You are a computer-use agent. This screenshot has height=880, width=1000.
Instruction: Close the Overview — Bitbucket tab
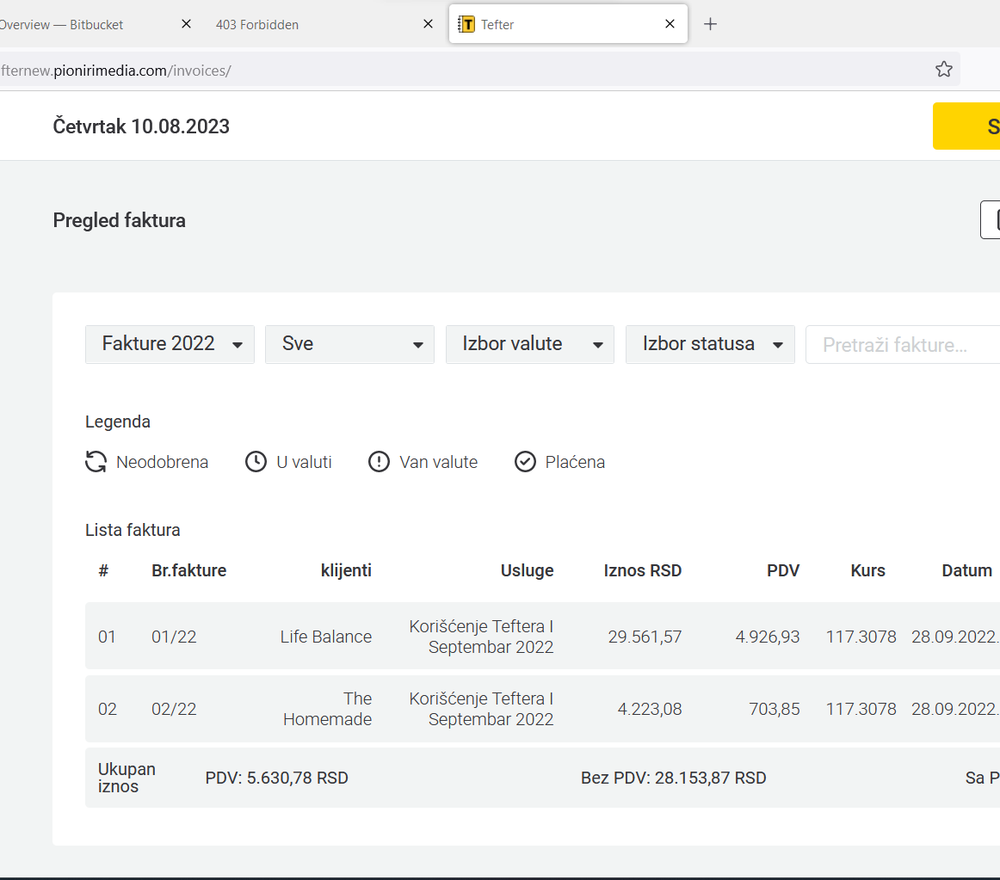186,24
